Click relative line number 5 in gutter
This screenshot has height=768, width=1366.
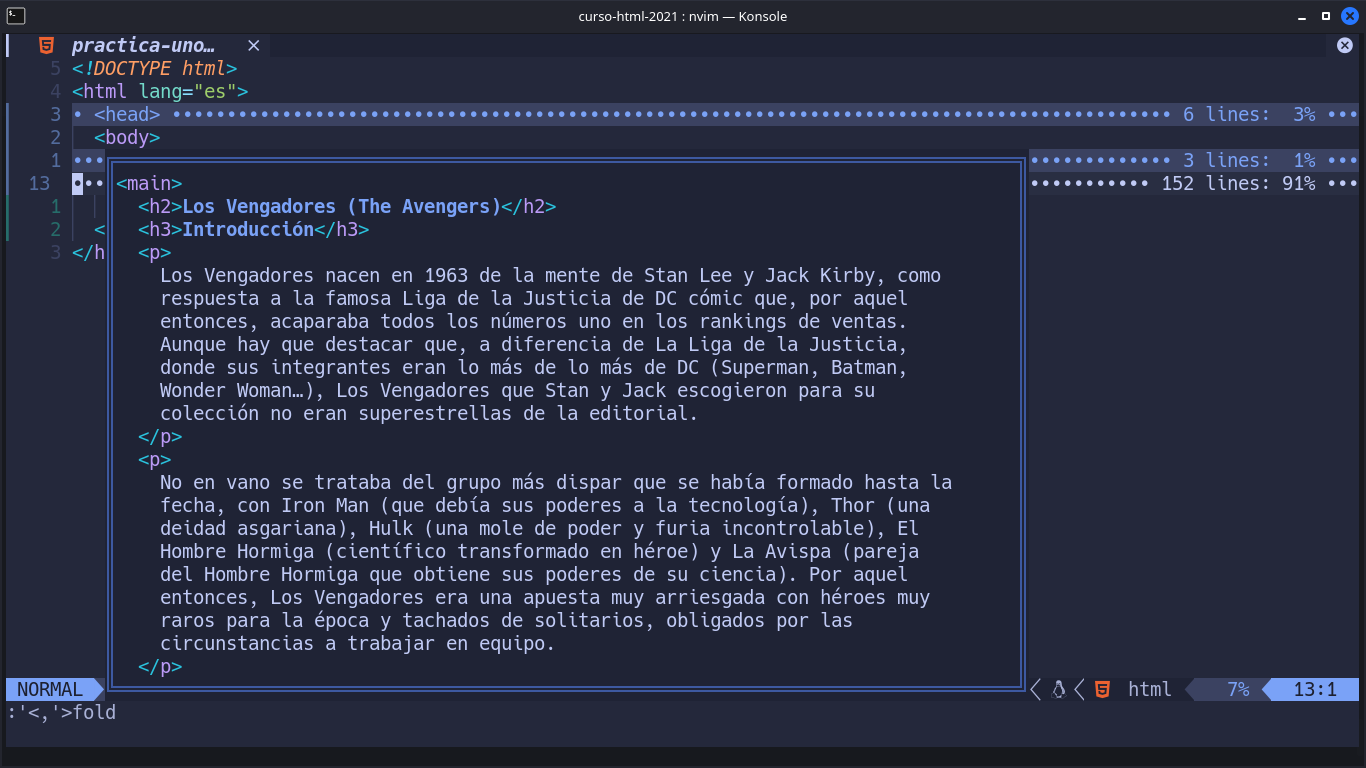56,69
